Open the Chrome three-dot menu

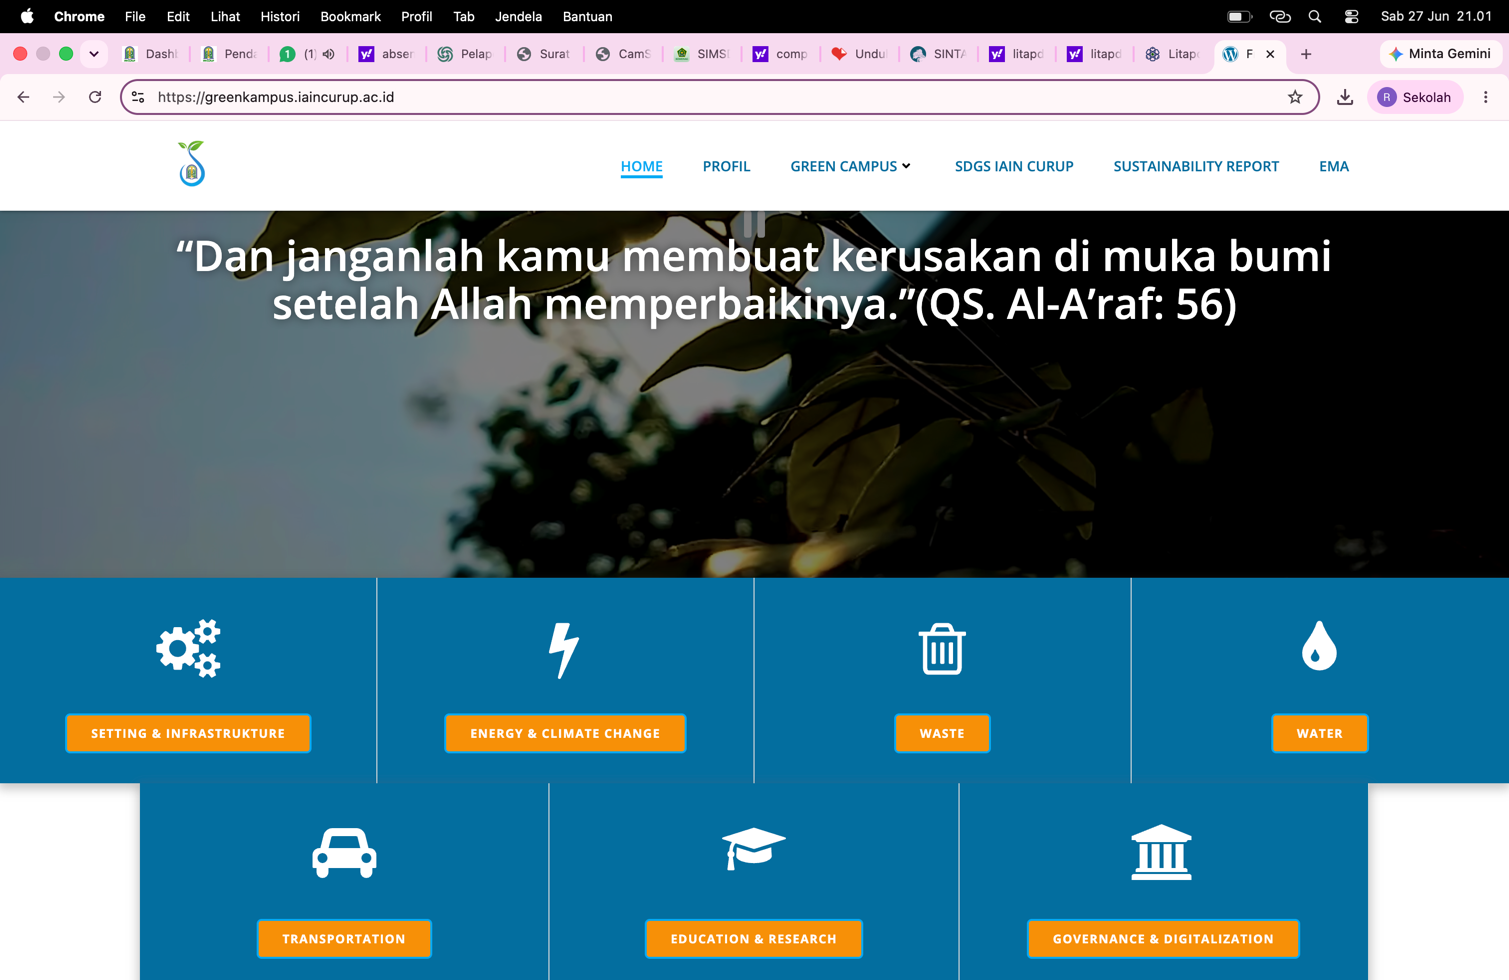coord(1486,97)
